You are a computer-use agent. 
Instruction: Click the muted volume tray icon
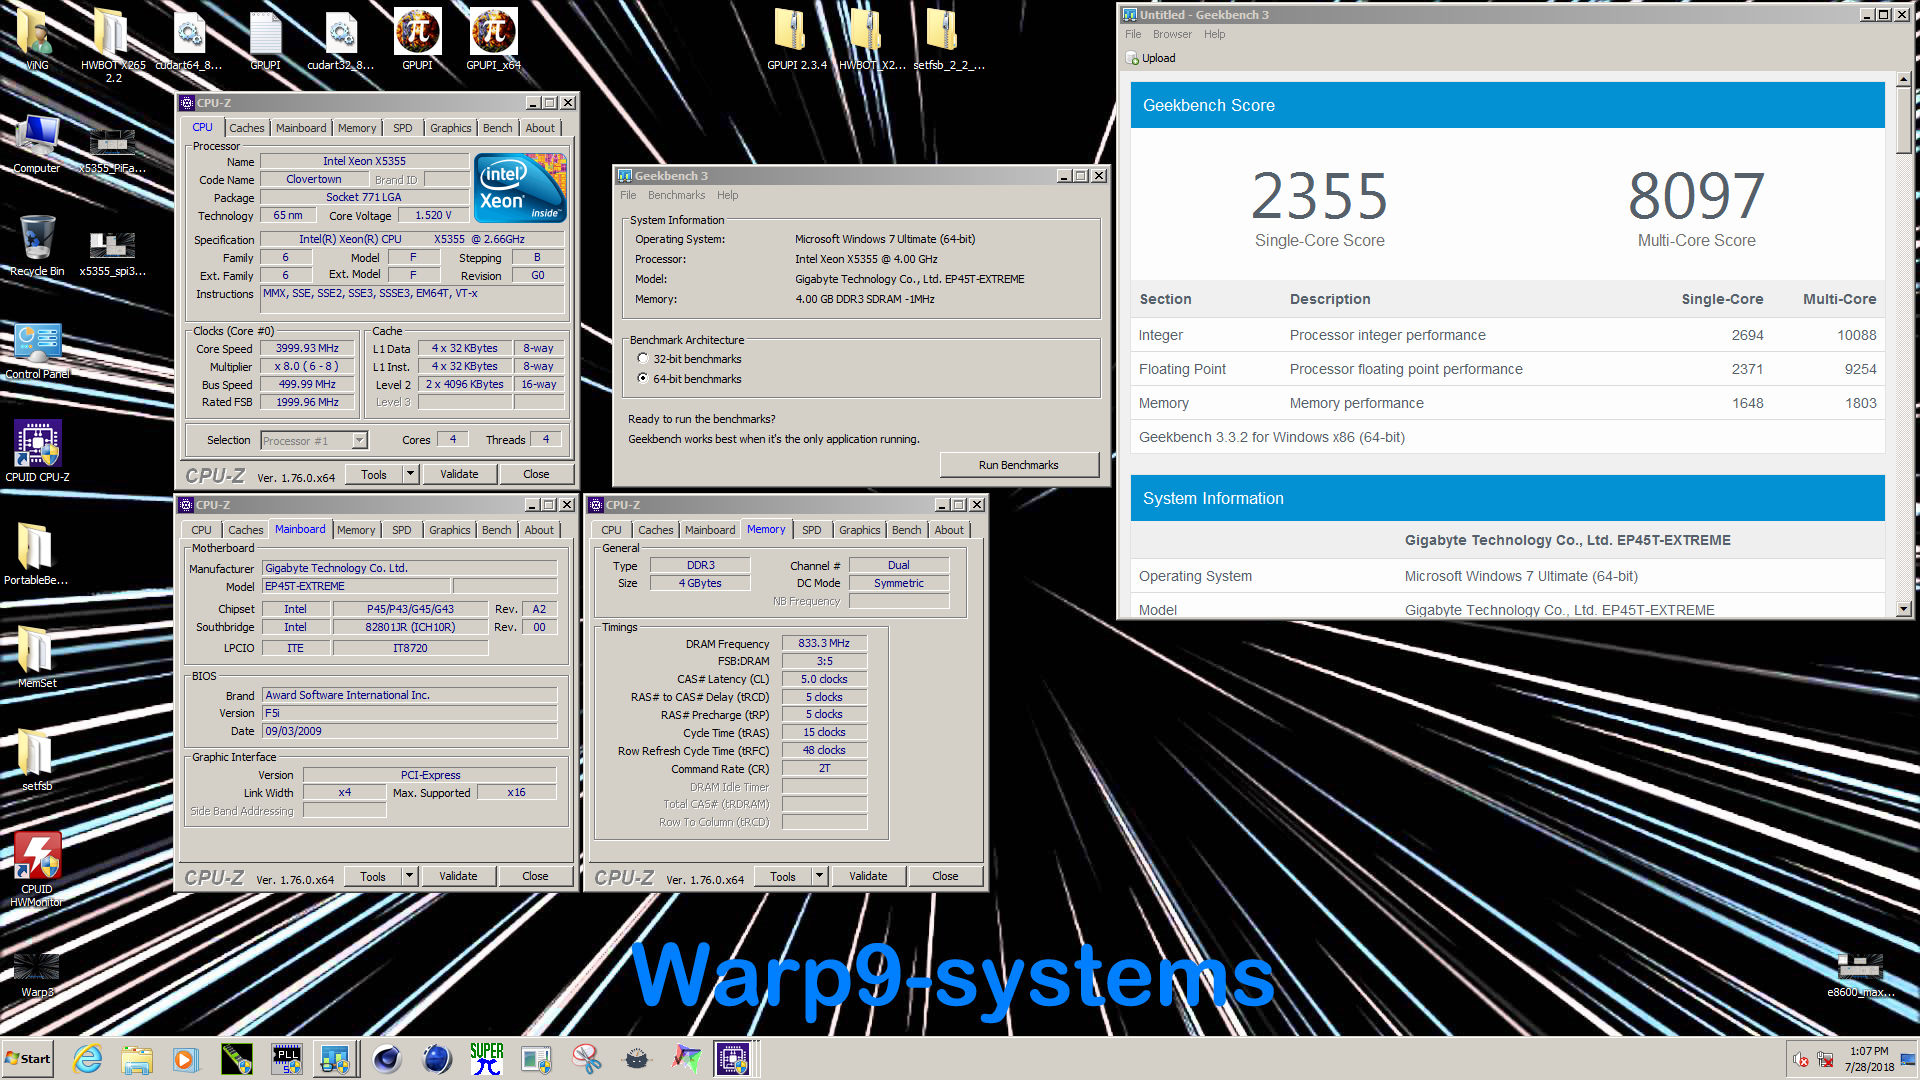click(x=1801, y=1060)
